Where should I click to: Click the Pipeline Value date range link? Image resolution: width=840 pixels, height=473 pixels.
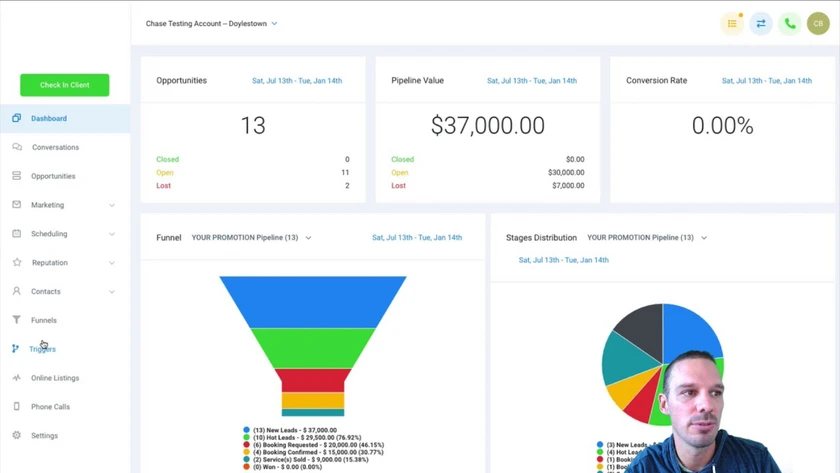531,81
